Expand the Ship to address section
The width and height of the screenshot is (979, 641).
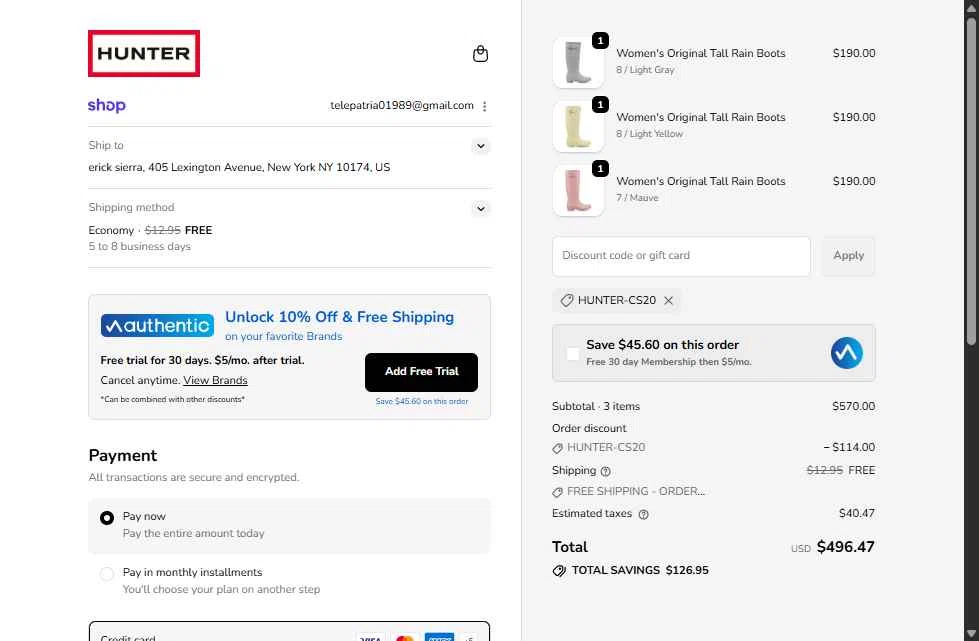(x=481, y=146)
